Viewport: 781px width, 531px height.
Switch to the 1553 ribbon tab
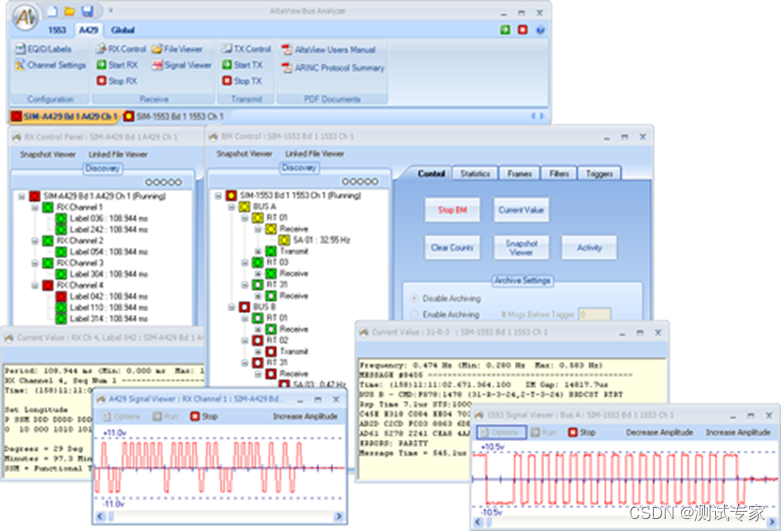click(57, 30)
